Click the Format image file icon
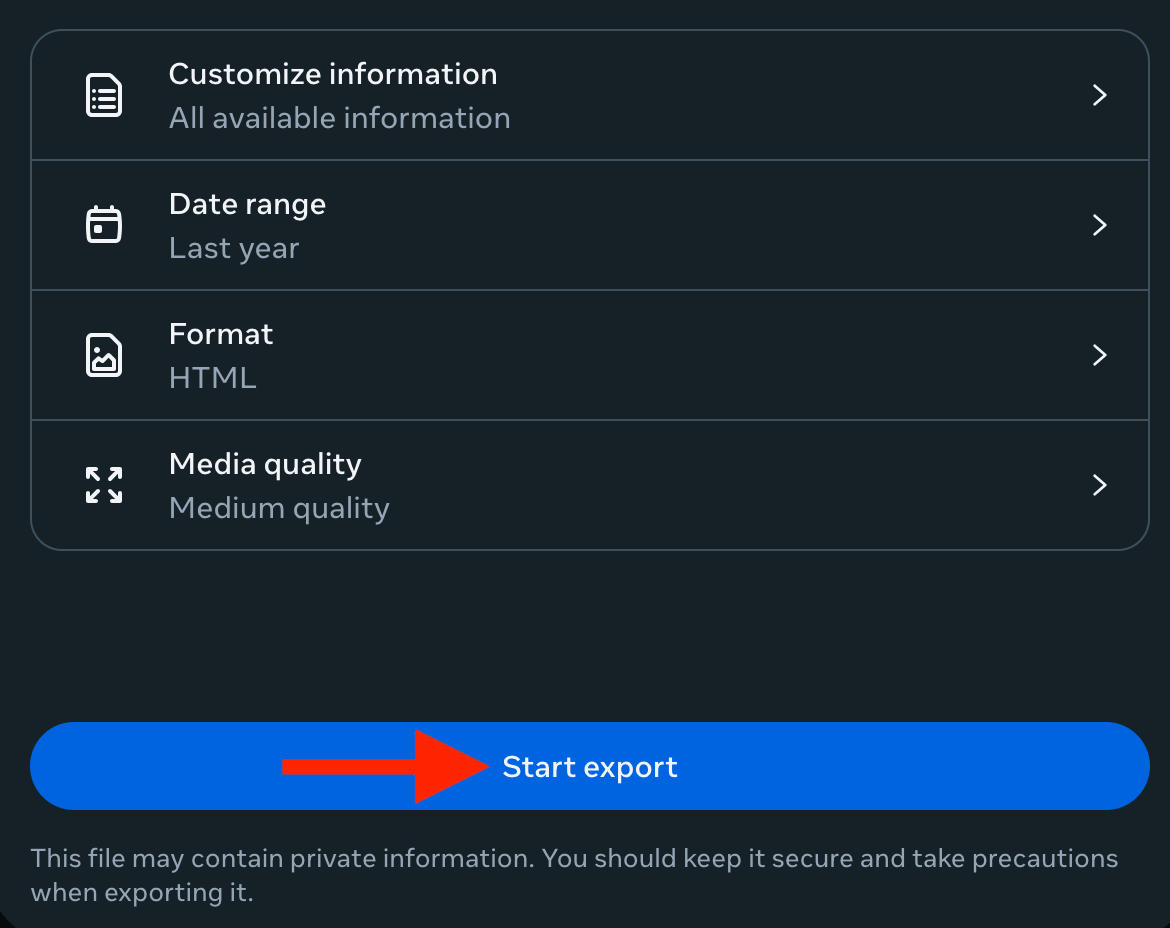The width and height of the screenshot is (1170, 928). [104, 355]
